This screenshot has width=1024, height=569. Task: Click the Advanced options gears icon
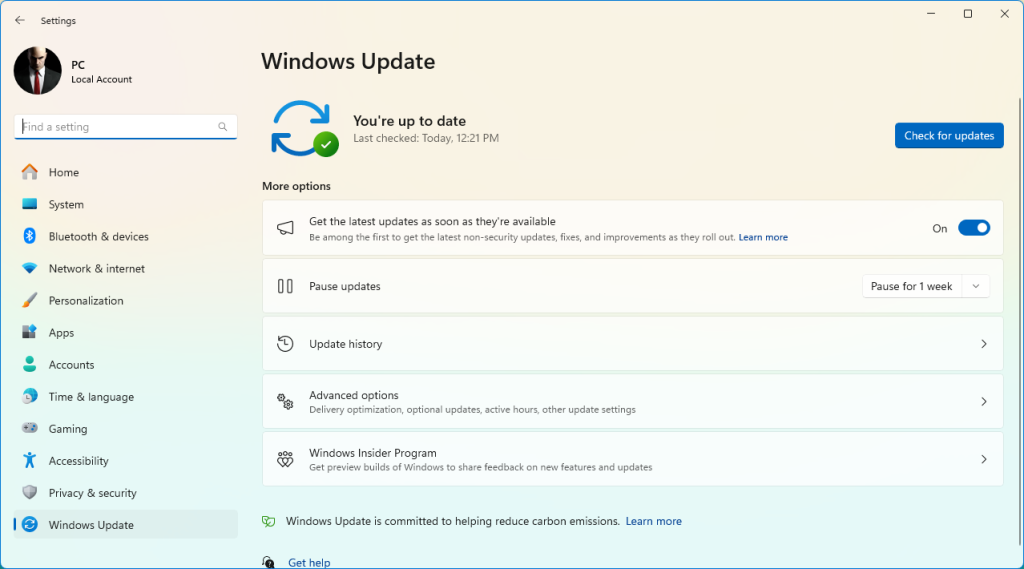[285, 402]
